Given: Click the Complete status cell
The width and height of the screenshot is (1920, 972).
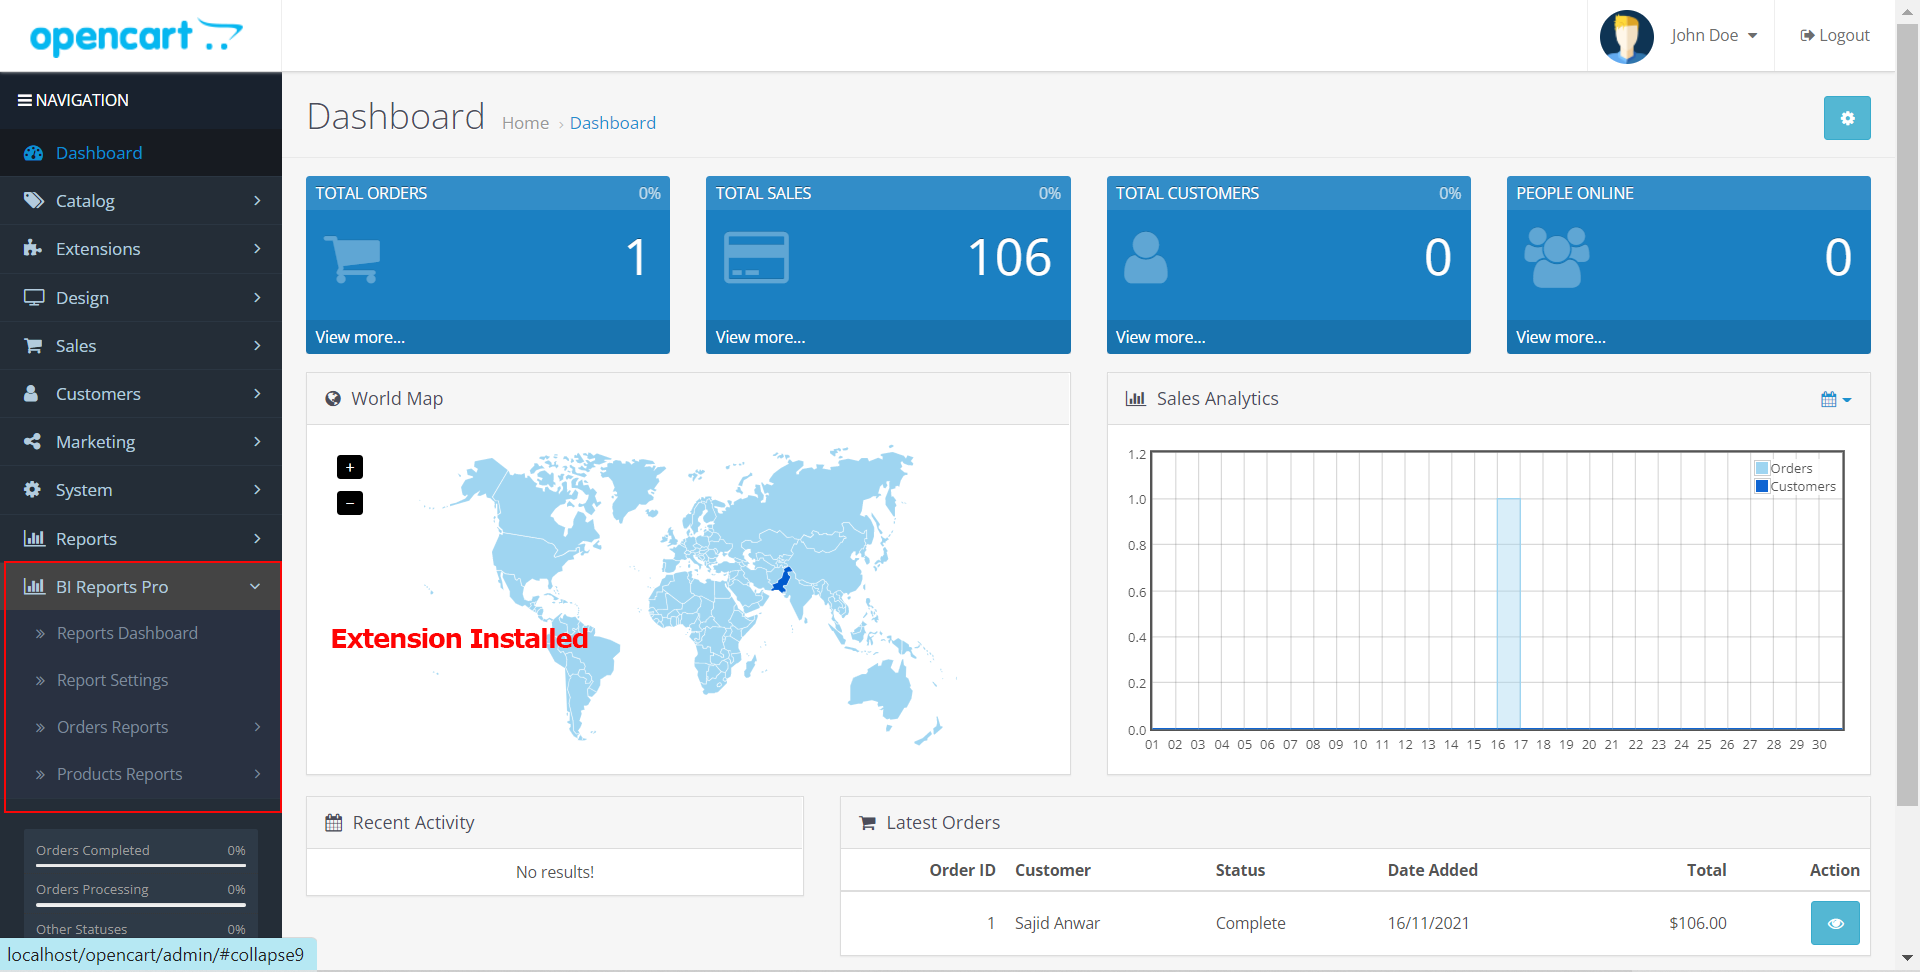Looking at the screenshot, I should coord(1250,924).
